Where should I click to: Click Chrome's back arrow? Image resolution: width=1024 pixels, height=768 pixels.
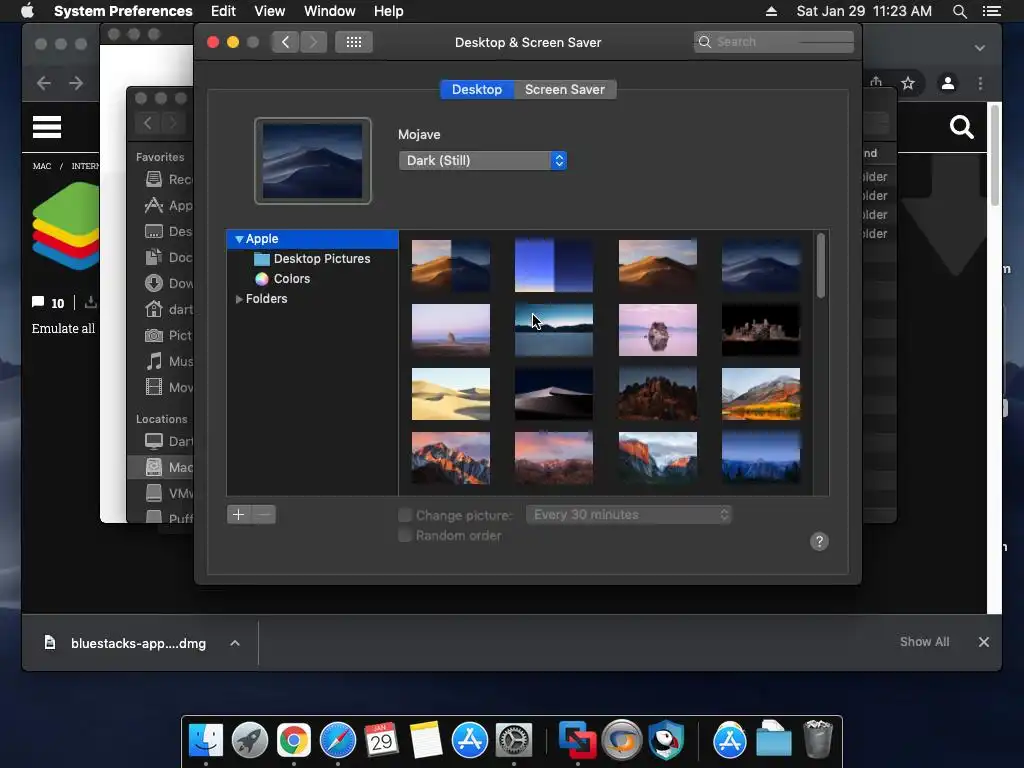(x=44, y=83)
